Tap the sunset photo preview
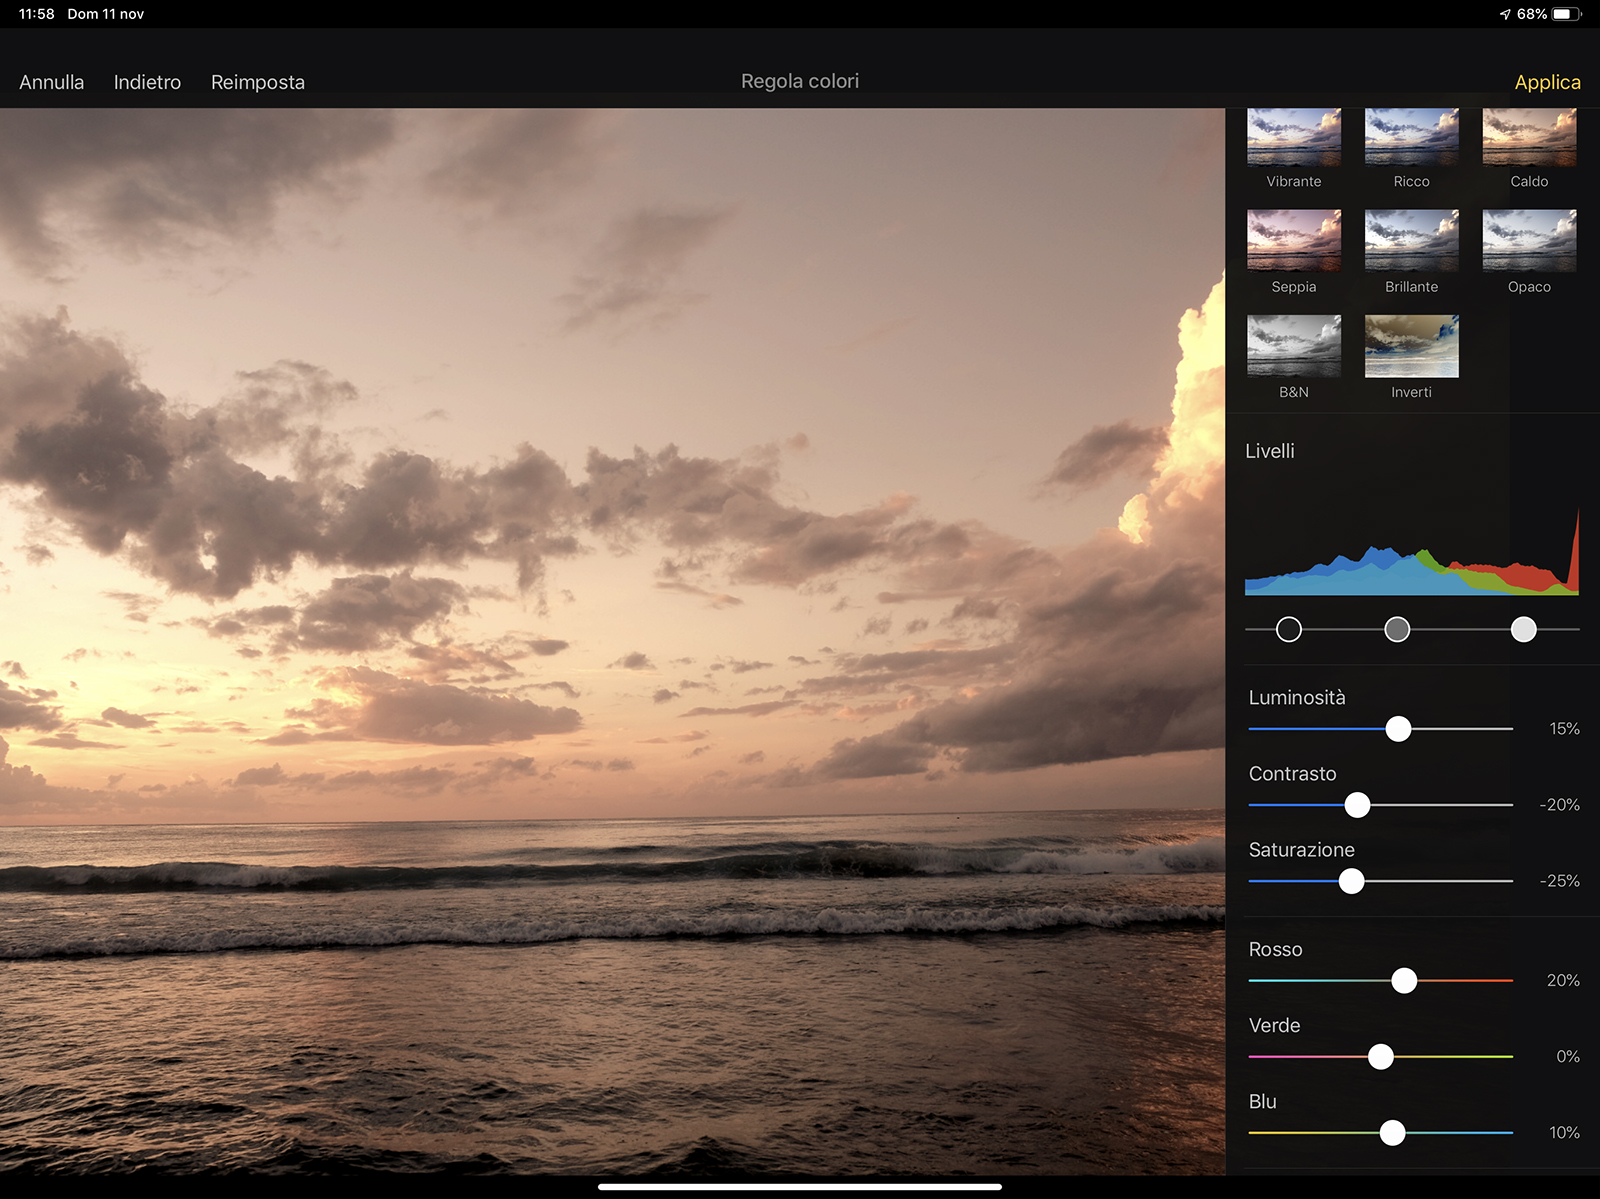Viewport: 1600px width, 1199px height. 612,641
